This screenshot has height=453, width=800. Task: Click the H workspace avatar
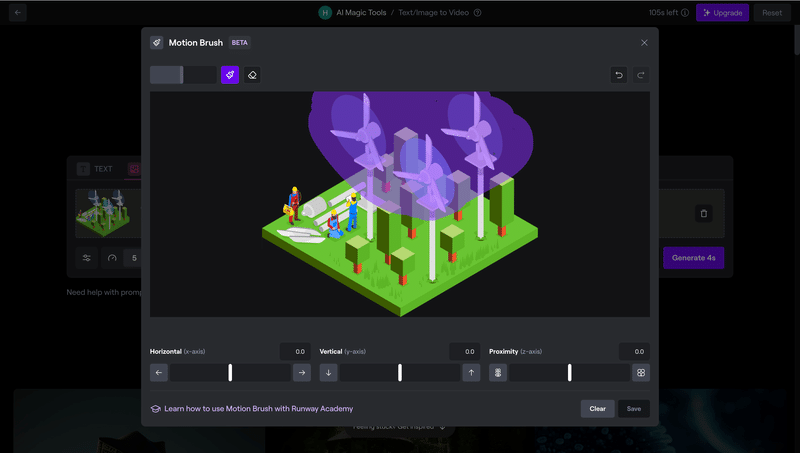click(x=325, y=13)
